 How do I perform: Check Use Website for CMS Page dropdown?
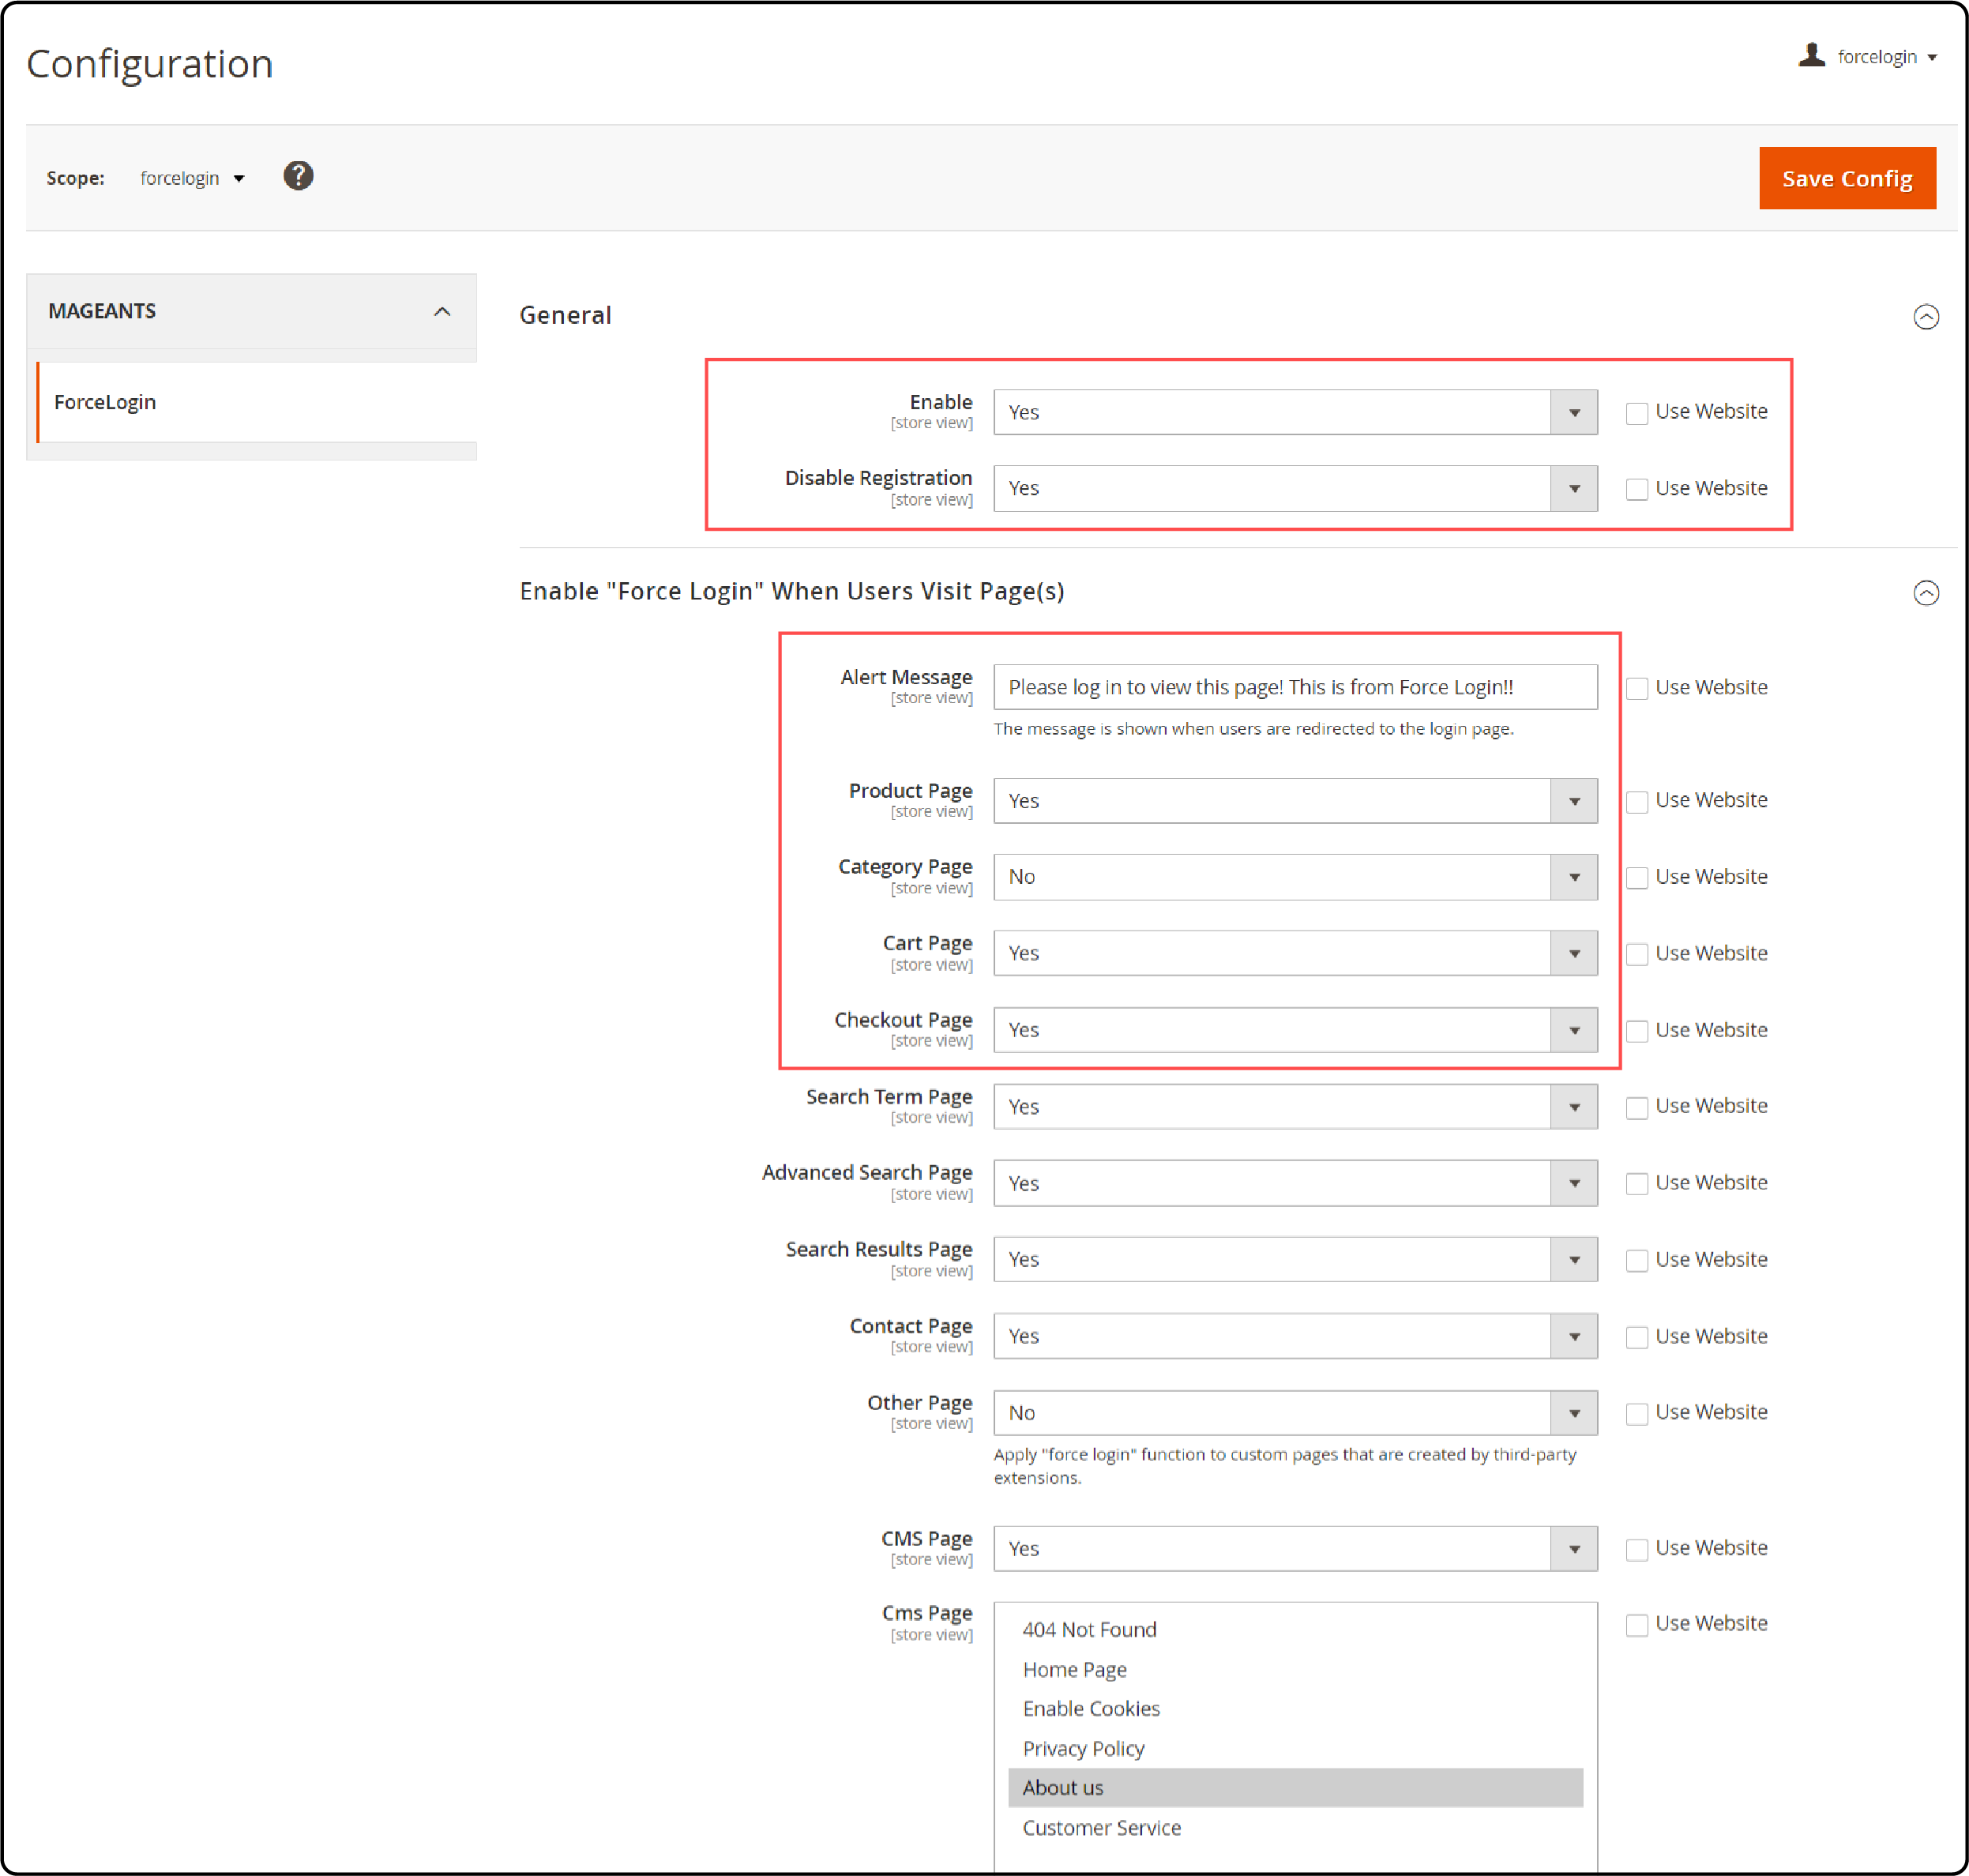coord(1636,1549)
